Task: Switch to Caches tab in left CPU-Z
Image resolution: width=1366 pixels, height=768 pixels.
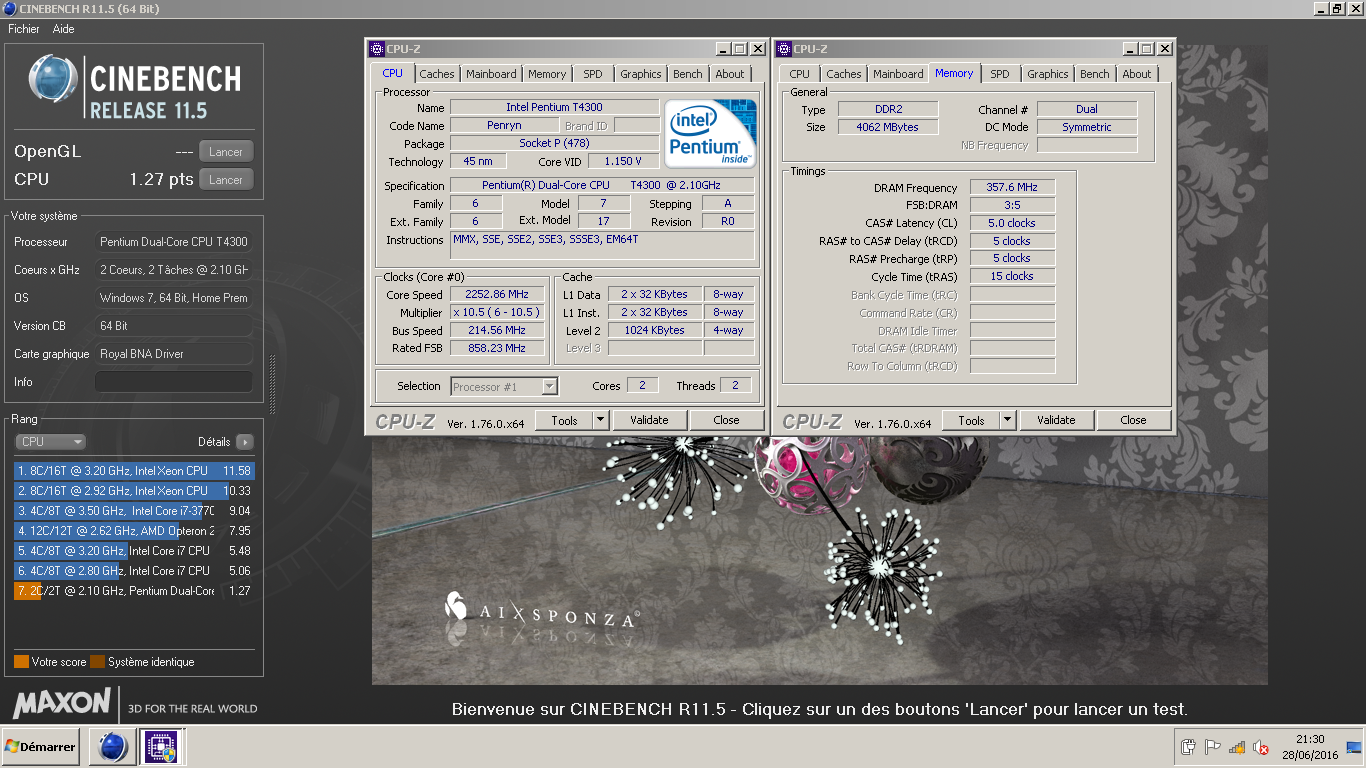Action: click(437, 74)
